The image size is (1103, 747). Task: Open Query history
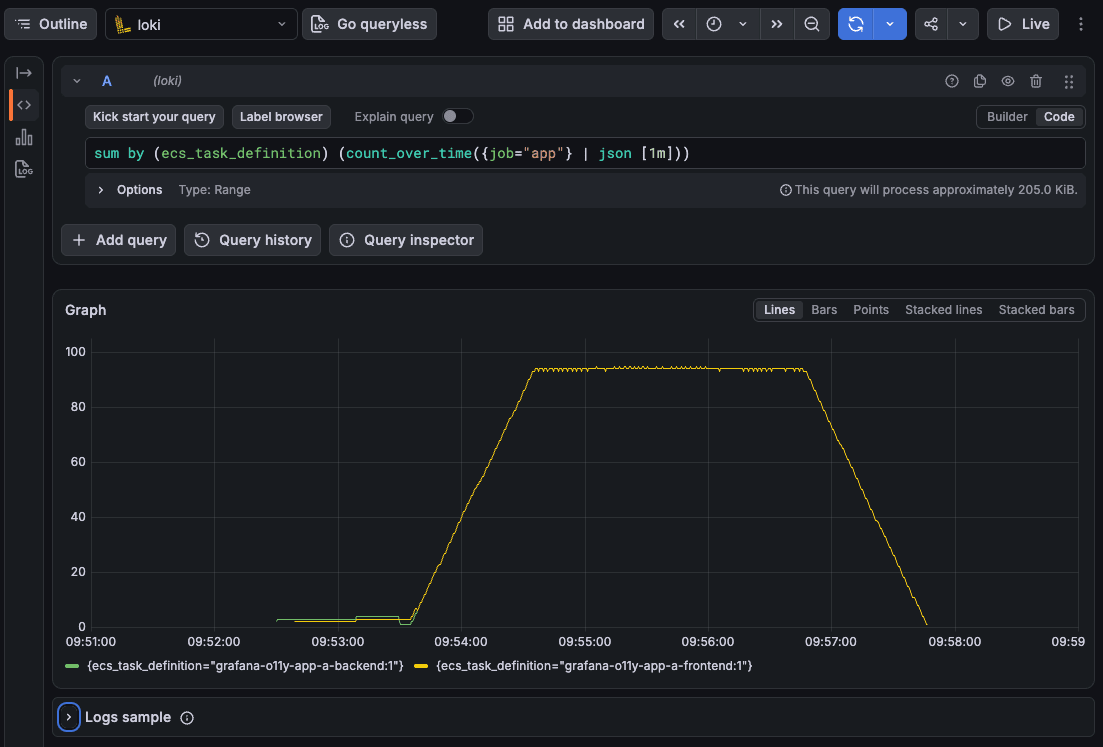pos(253,240)
